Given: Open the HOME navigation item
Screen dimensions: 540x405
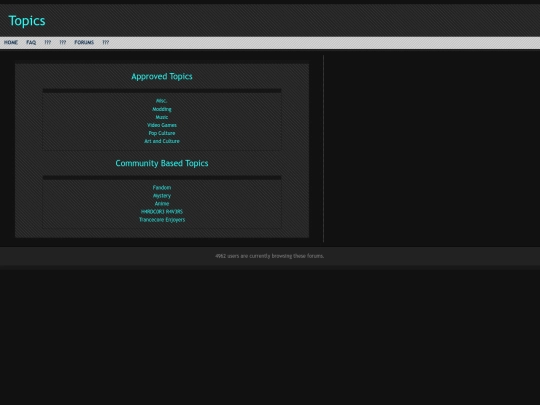Looking at the screenshot, I should point(11,42).
